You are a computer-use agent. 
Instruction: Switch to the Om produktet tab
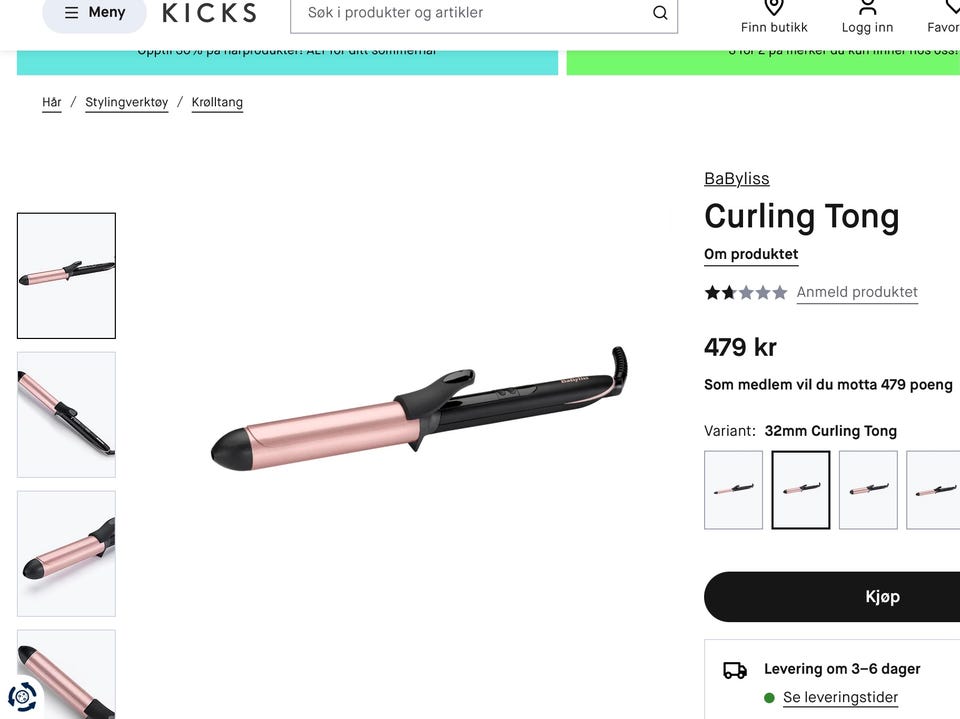point(751,254)
